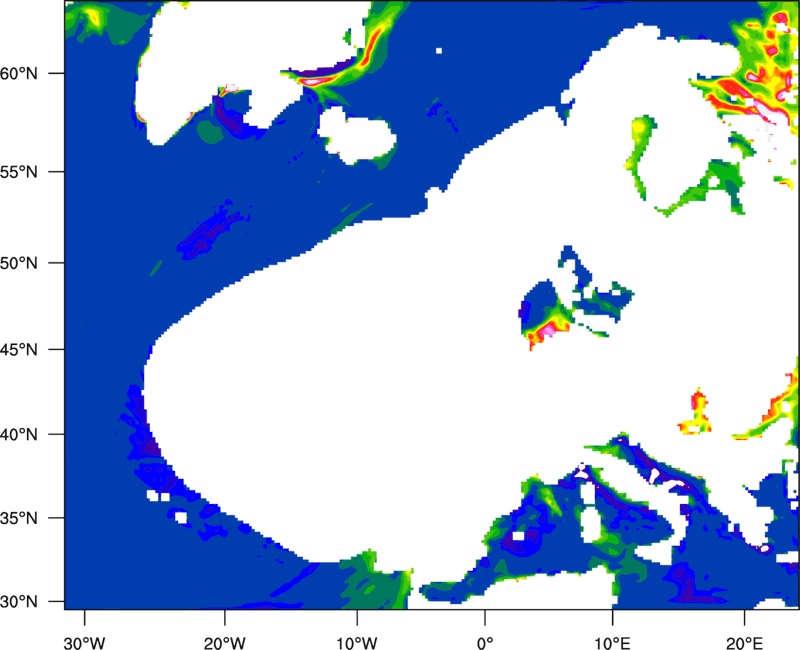Click the 0° longitude label
The height and width of the screenshot is (650, 800).
tap(485, 643)
